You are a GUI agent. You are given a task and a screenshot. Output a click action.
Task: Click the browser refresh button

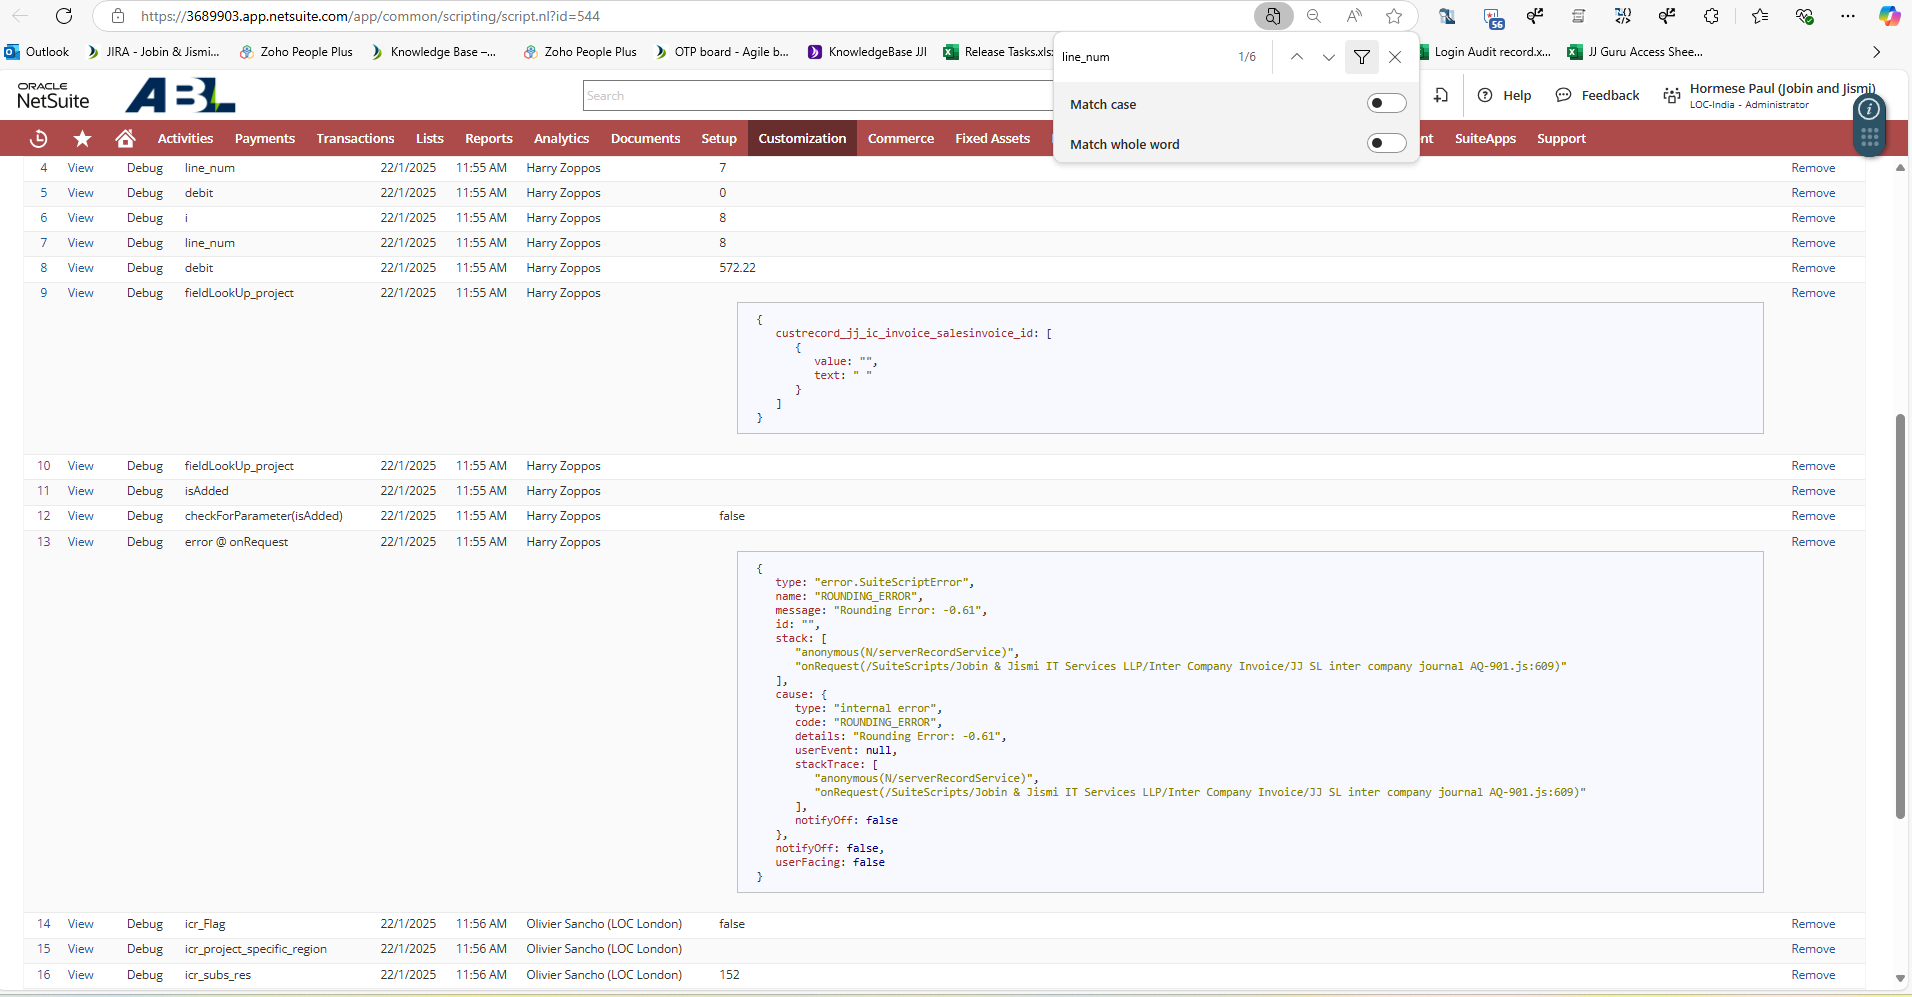[64, 16]
